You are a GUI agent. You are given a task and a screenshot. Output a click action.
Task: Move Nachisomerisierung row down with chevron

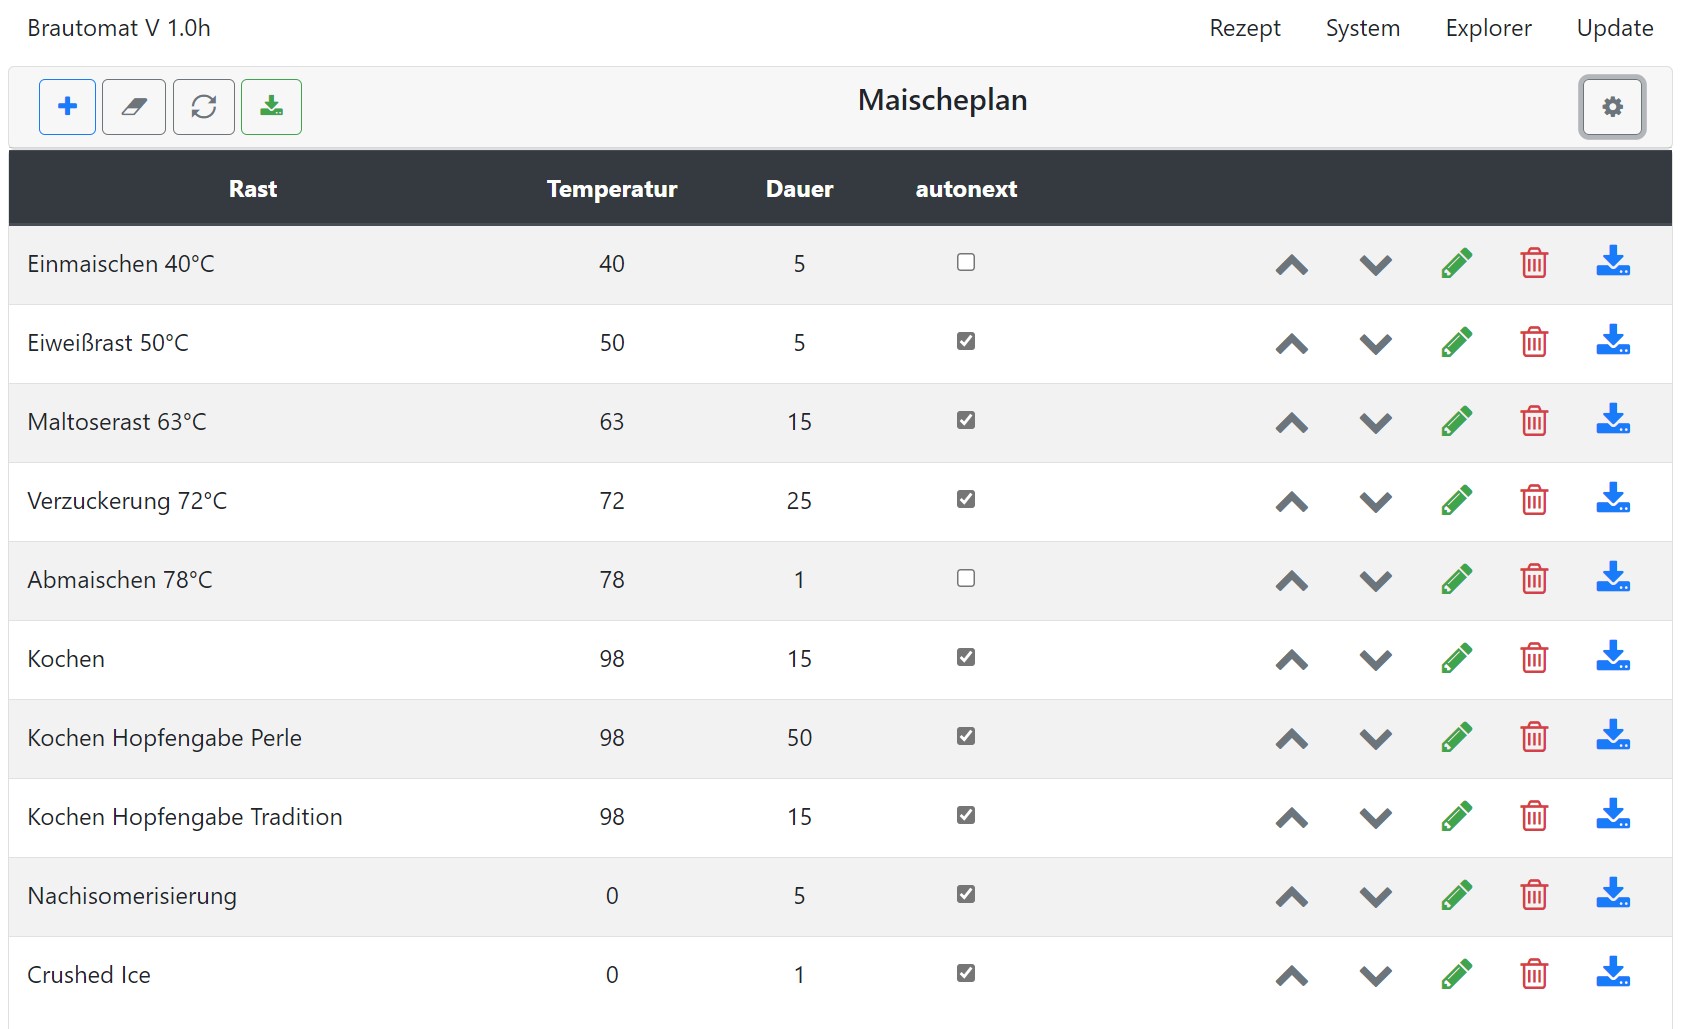pyautogui.click(x=1376, y=897)
